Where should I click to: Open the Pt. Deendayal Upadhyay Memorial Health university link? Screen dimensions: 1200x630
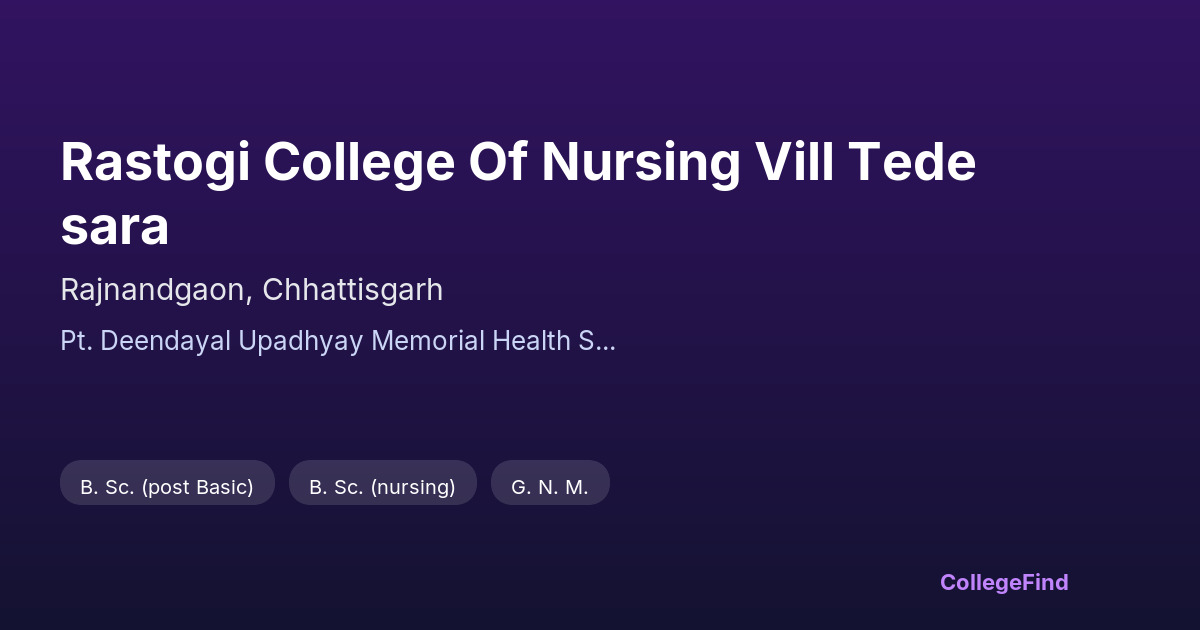(337, 341)
